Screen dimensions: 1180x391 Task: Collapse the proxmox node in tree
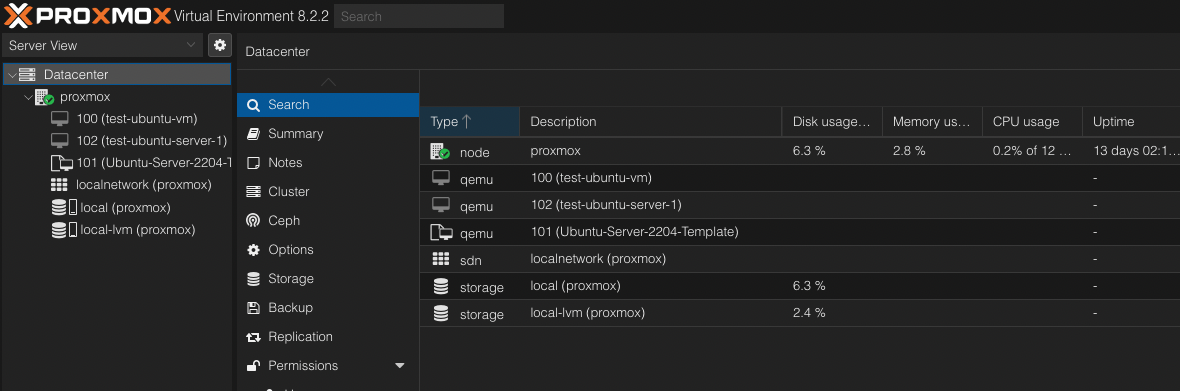click(x=28, y=97)
